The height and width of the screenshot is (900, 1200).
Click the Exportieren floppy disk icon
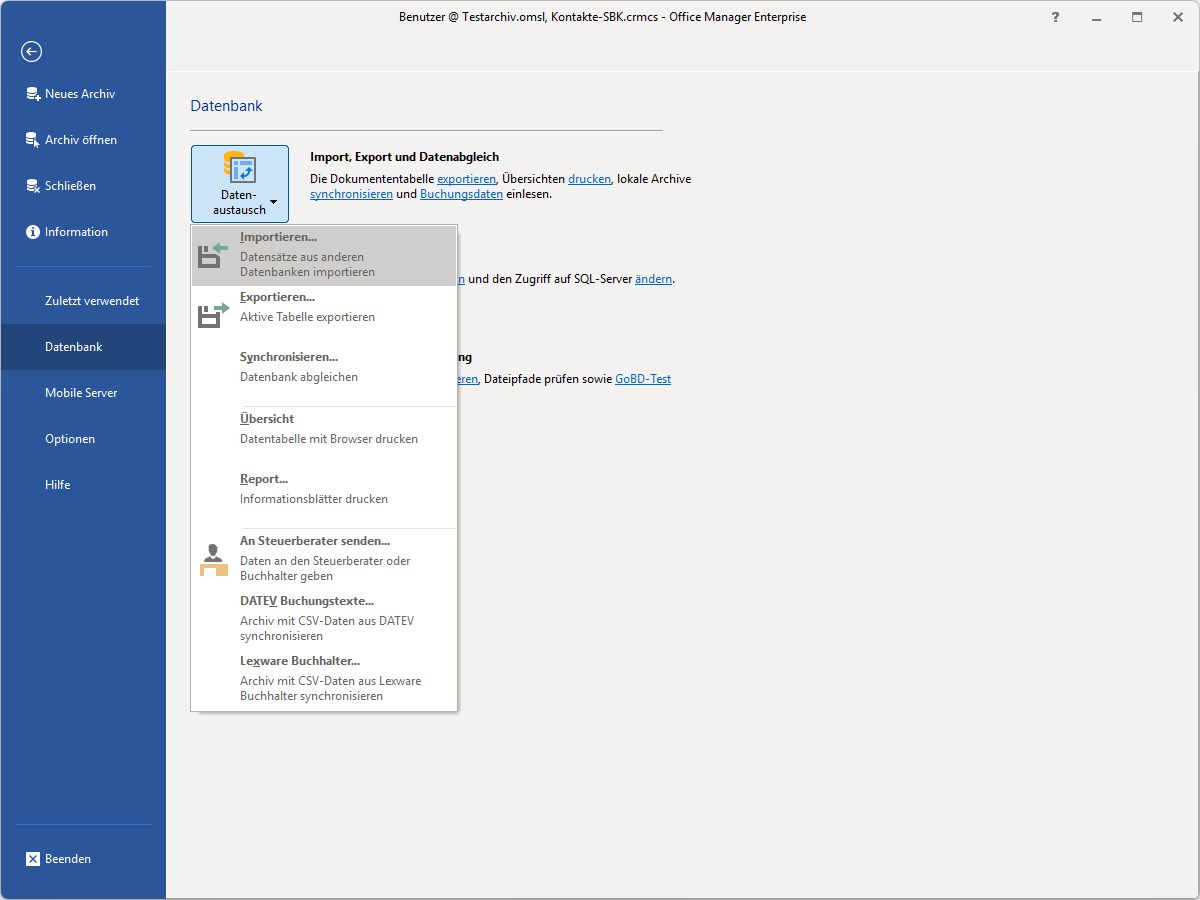pos(213,316)
